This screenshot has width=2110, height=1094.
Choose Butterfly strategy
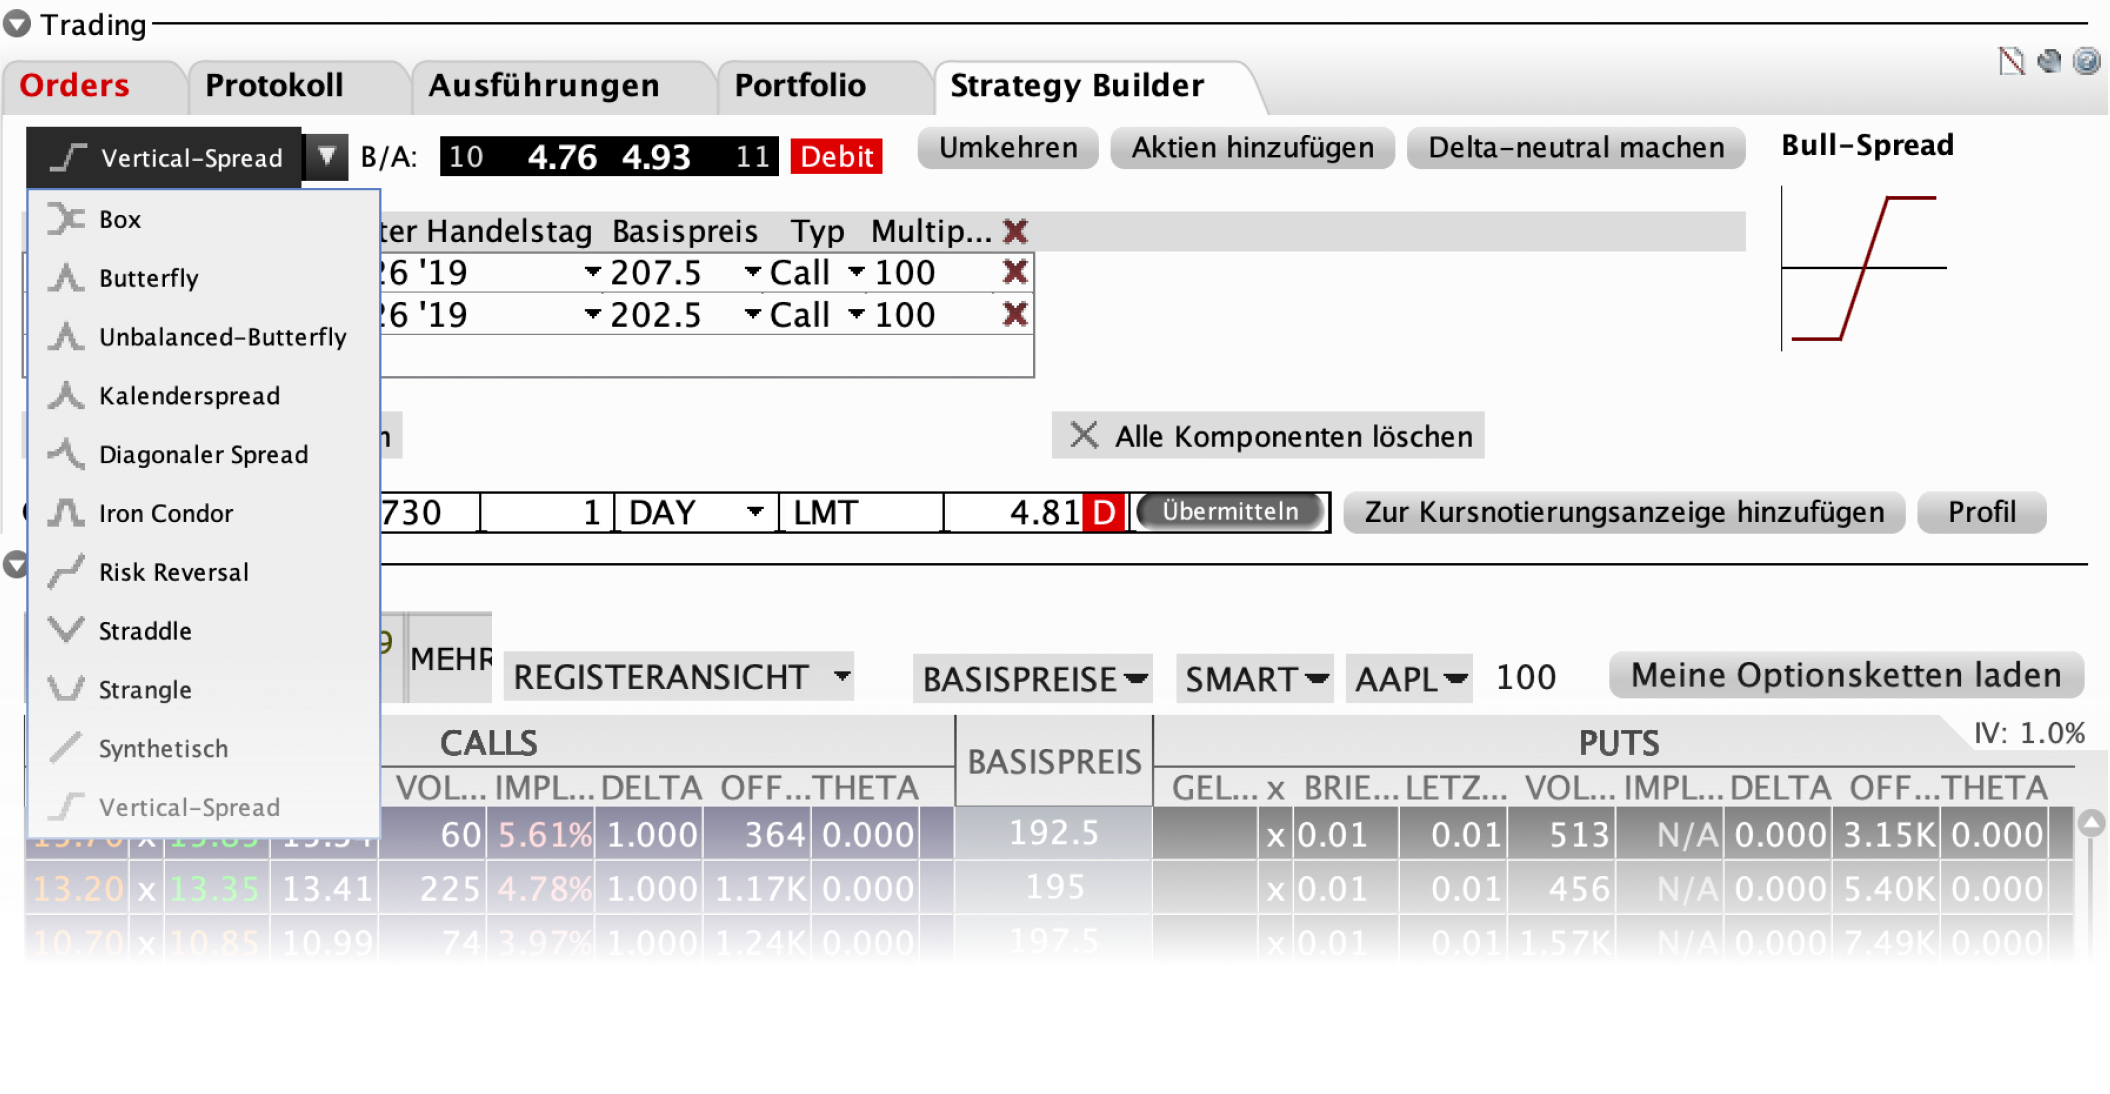point(204,278)
